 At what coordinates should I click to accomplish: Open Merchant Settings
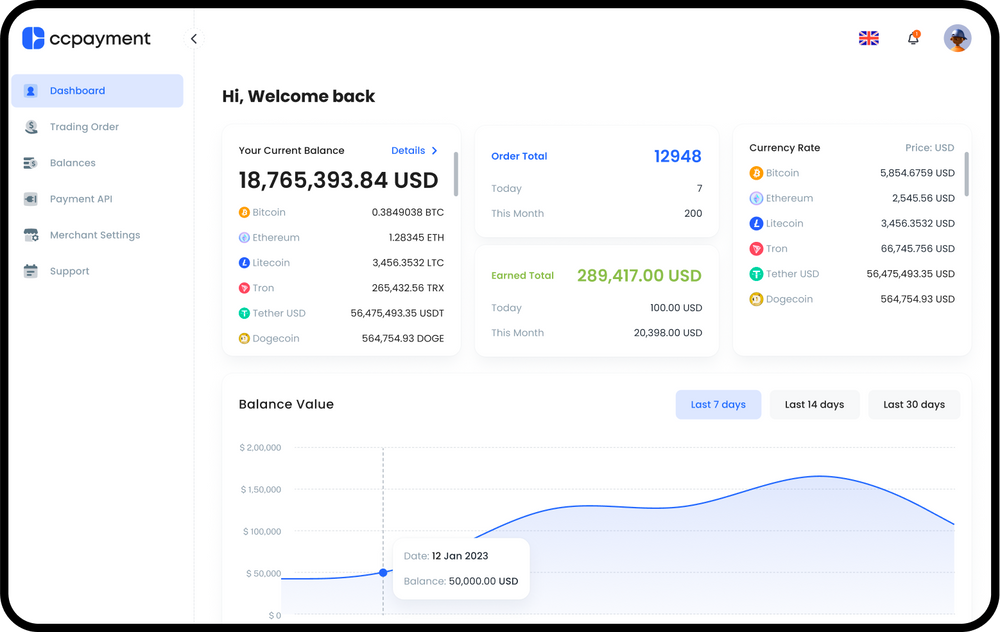coord(95,235)
